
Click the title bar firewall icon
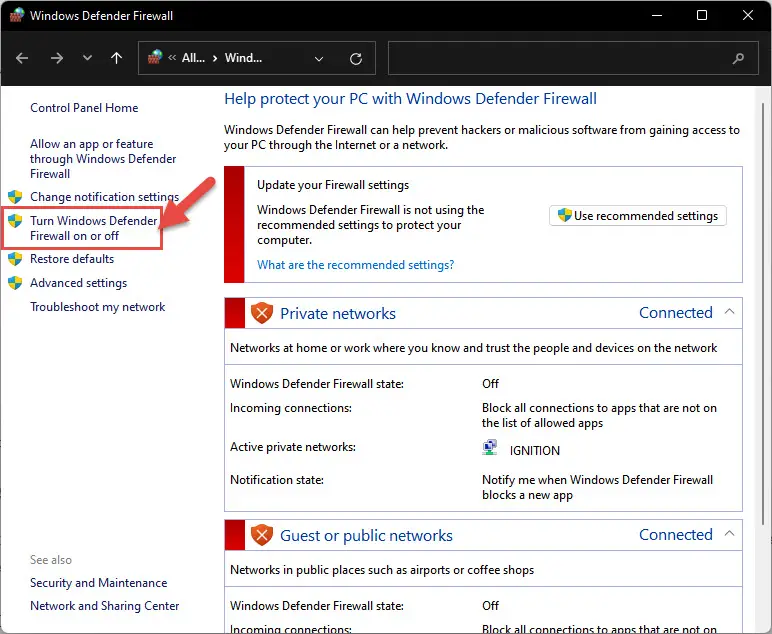tap(17, 15)
